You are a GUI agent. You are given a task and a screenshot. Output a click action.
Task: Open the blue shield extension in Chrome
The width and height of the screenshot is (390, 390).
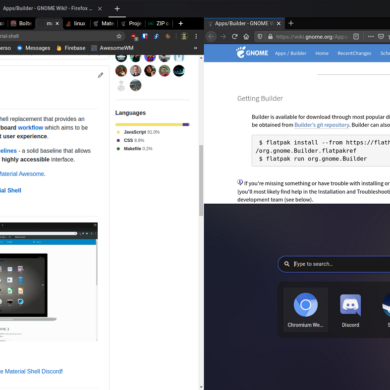click(x=145, y=36)
